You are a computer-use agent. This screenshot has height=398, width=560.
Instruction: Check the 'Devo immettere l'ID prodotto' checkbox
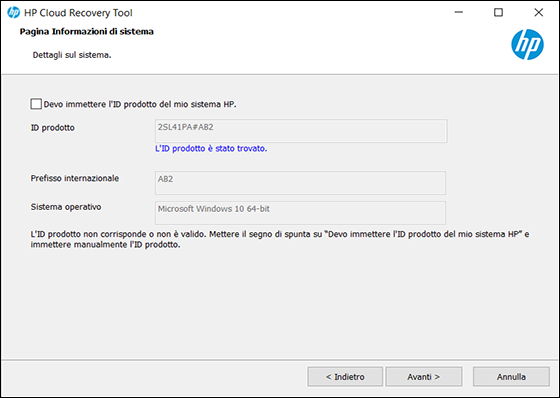(36, 104)
